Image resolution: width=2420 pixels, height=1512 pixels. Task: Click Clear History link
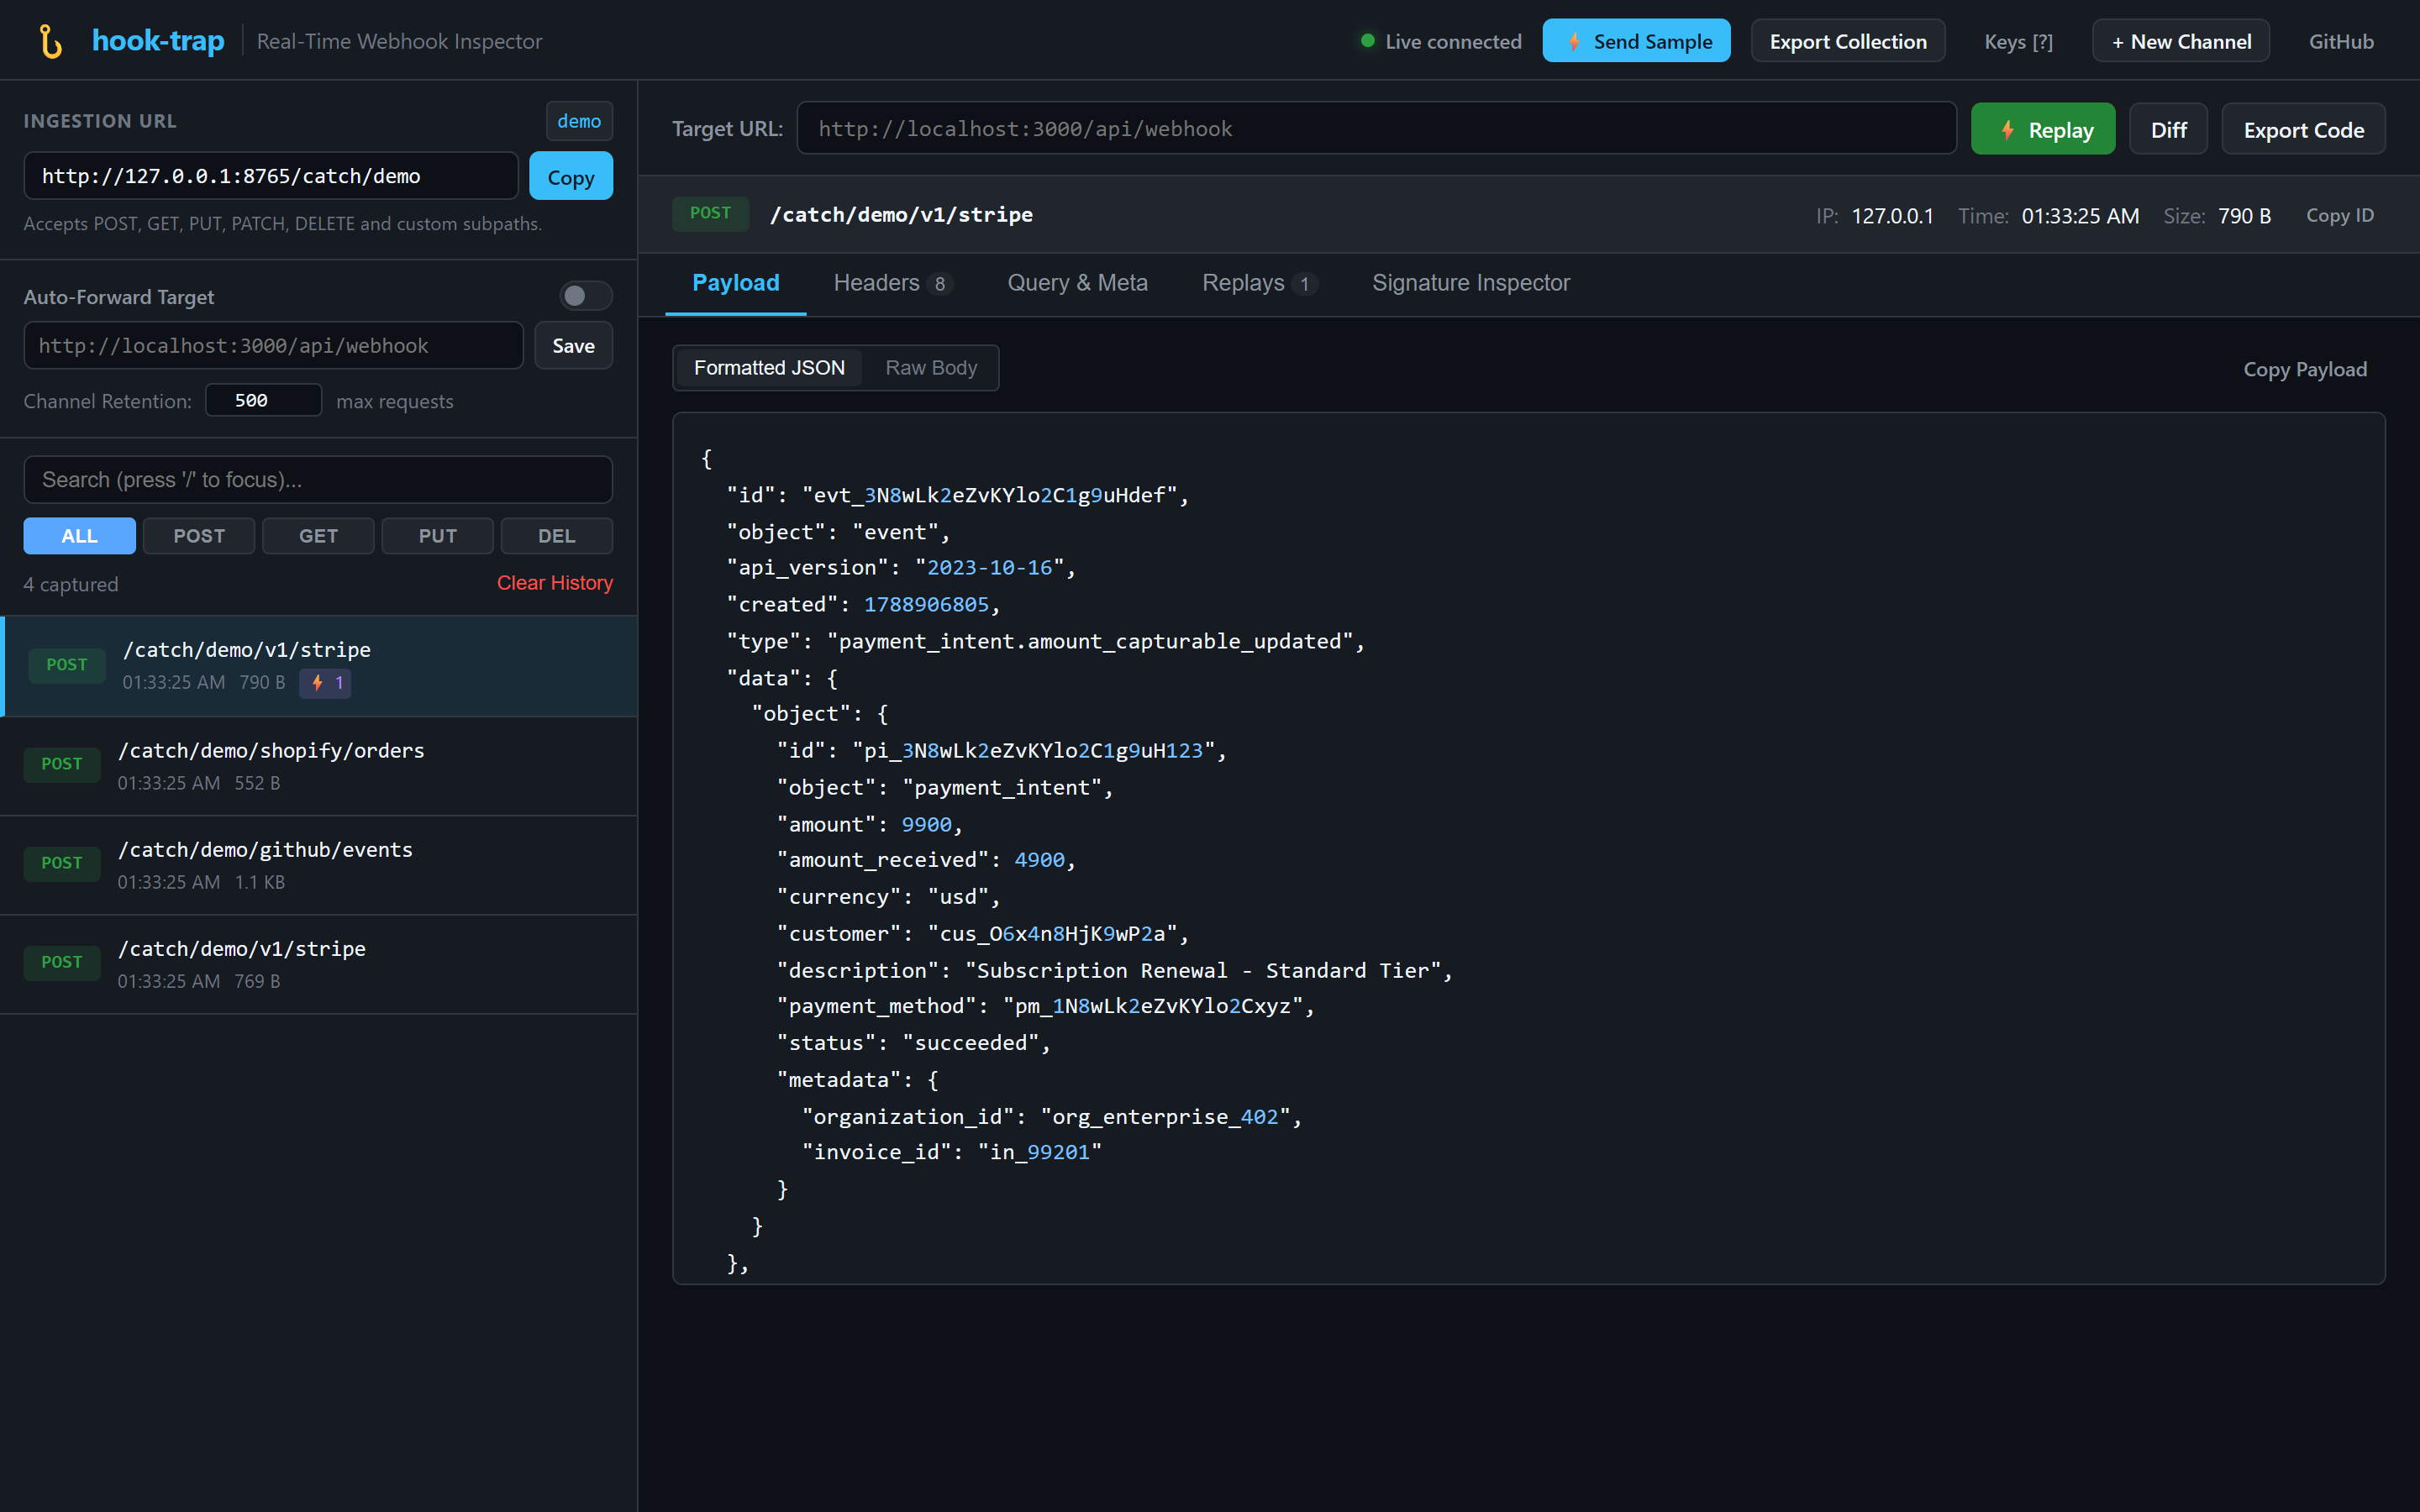point(555,583)
